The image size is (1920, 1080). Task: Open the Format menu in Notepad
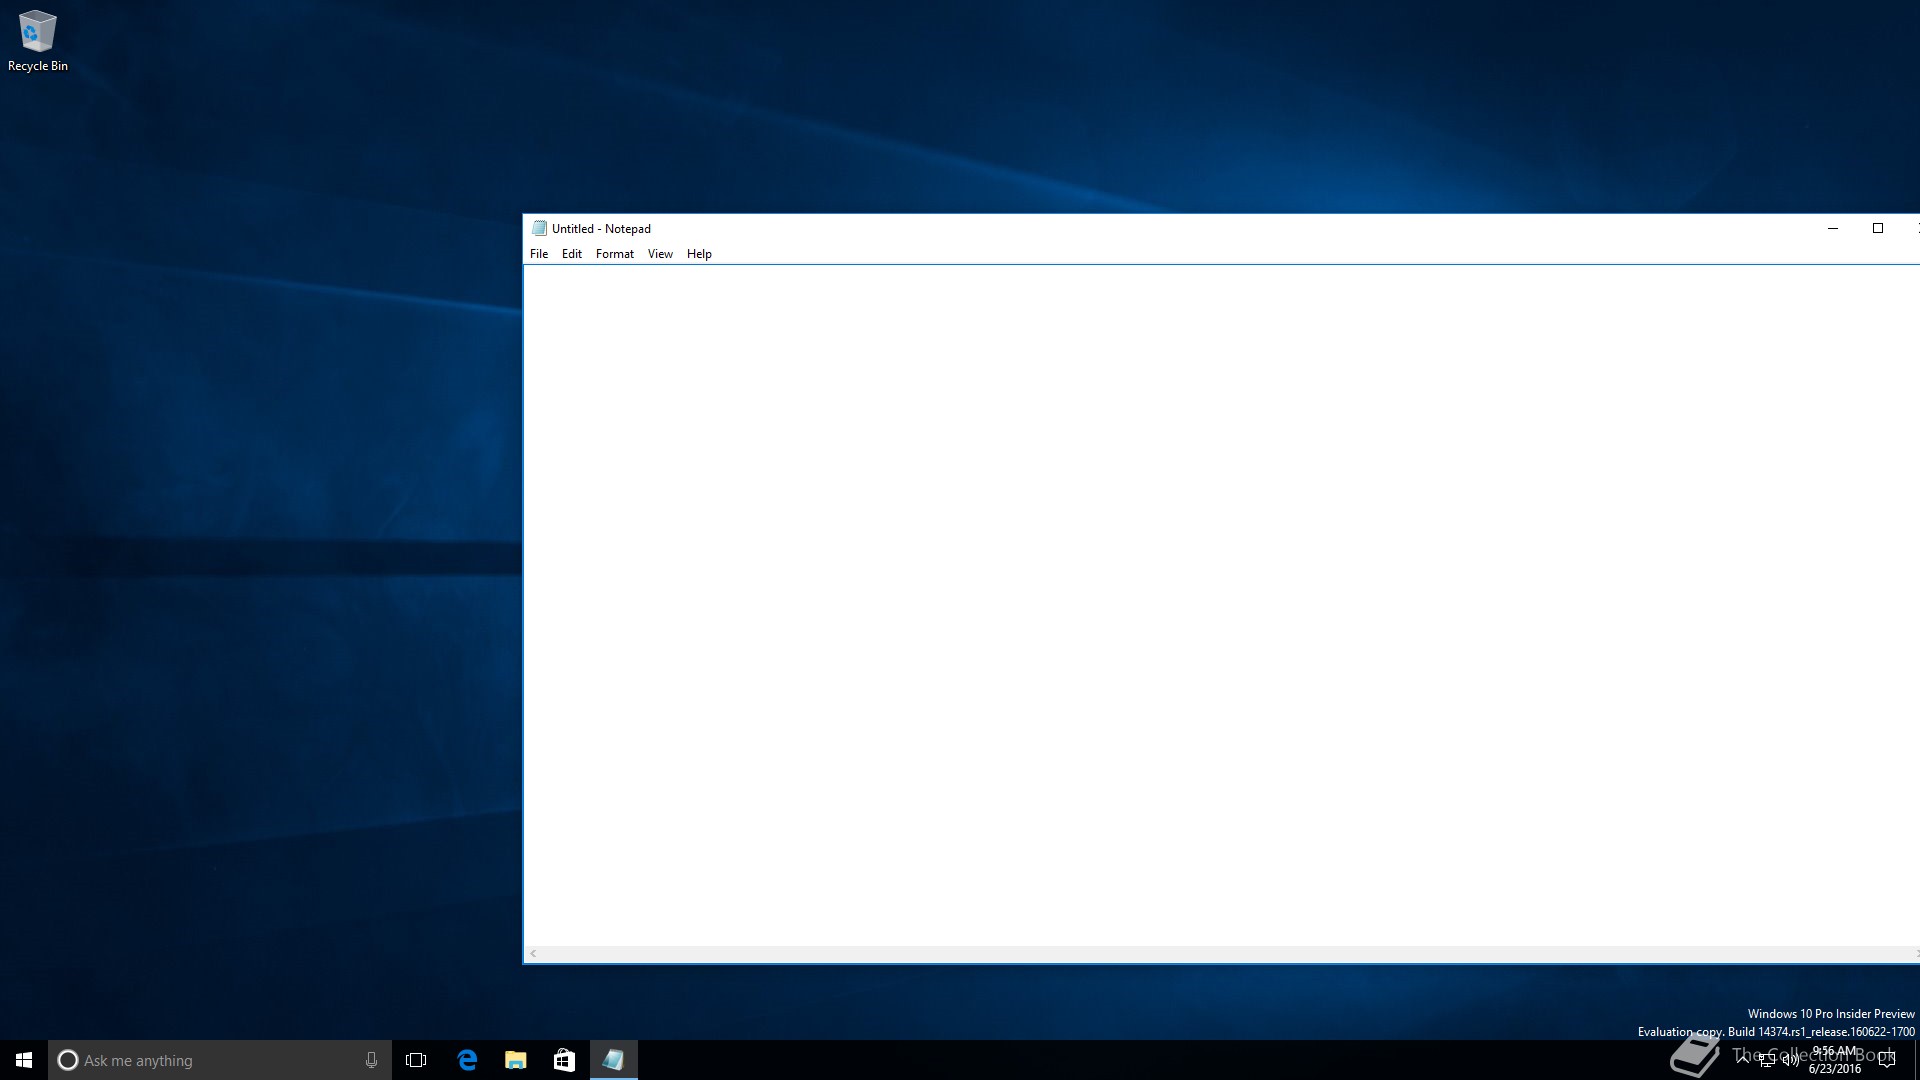615,254
